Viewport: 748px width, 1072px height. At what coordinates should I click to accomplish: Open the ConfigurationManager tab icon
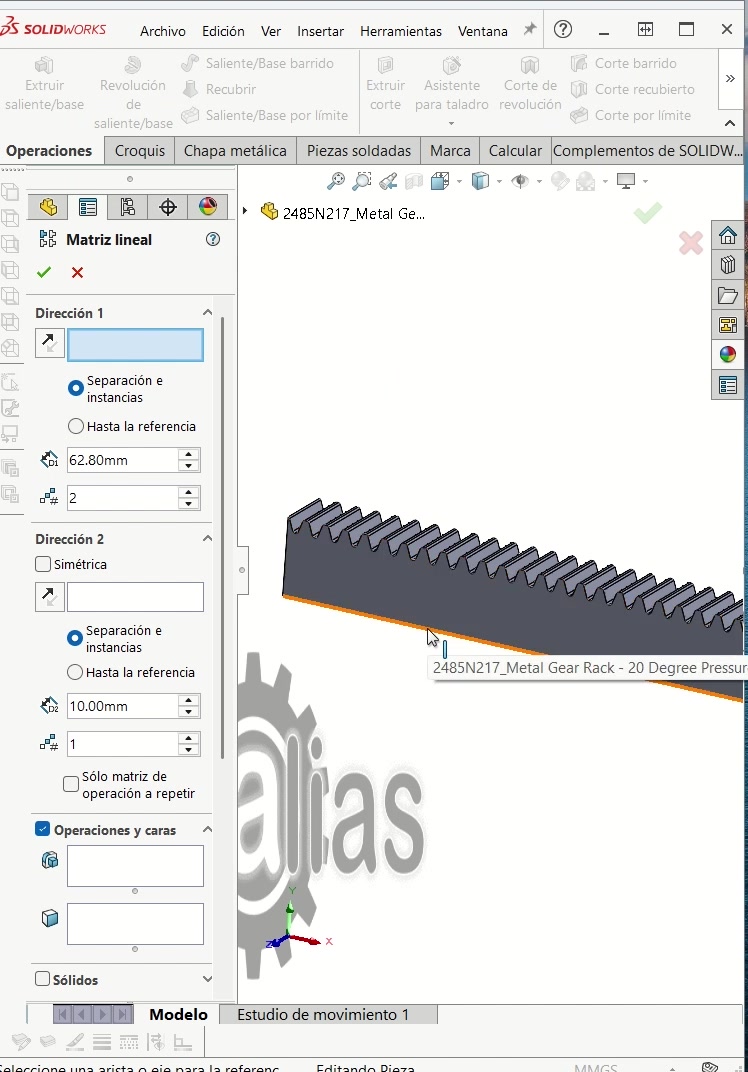pyautogui.click(x=128, y=206)
